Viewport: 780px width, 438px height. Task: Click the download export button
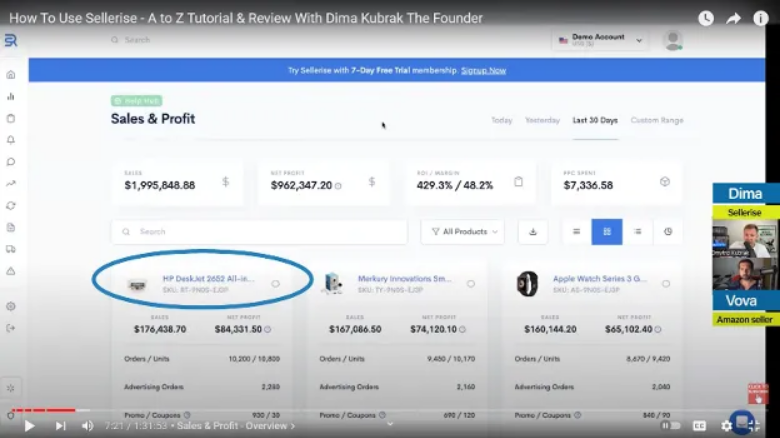tap(533, 231)
